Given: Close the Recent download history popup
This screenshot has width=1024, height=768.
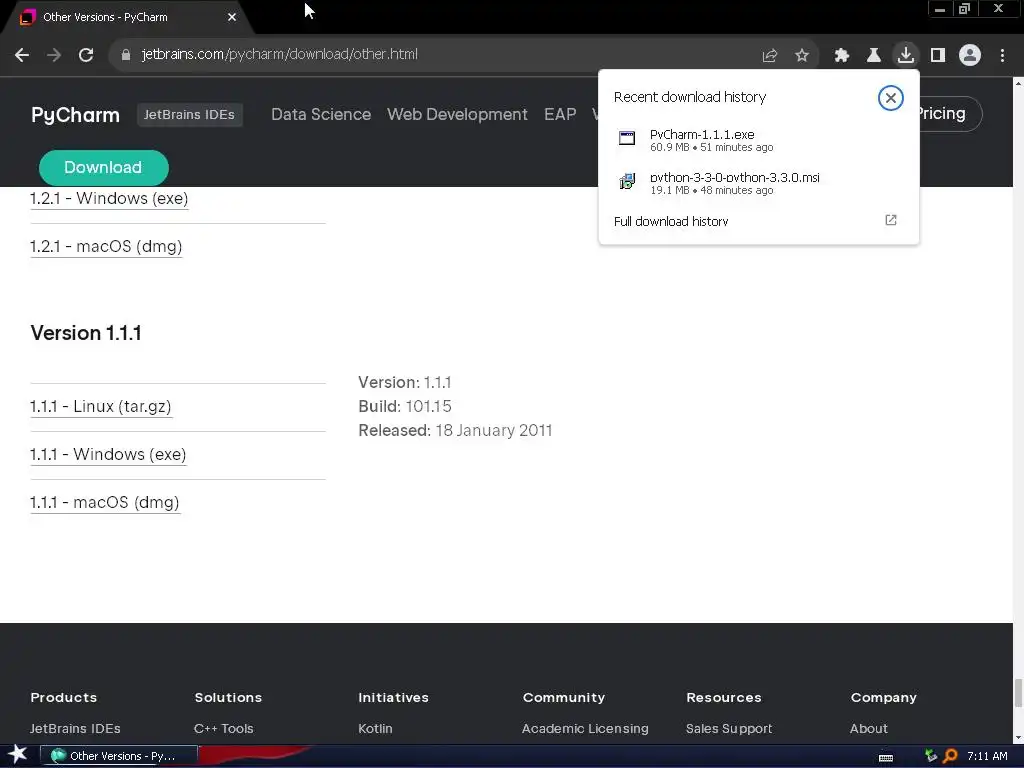Looking at the screenshot, I should (x=891, y=98).
